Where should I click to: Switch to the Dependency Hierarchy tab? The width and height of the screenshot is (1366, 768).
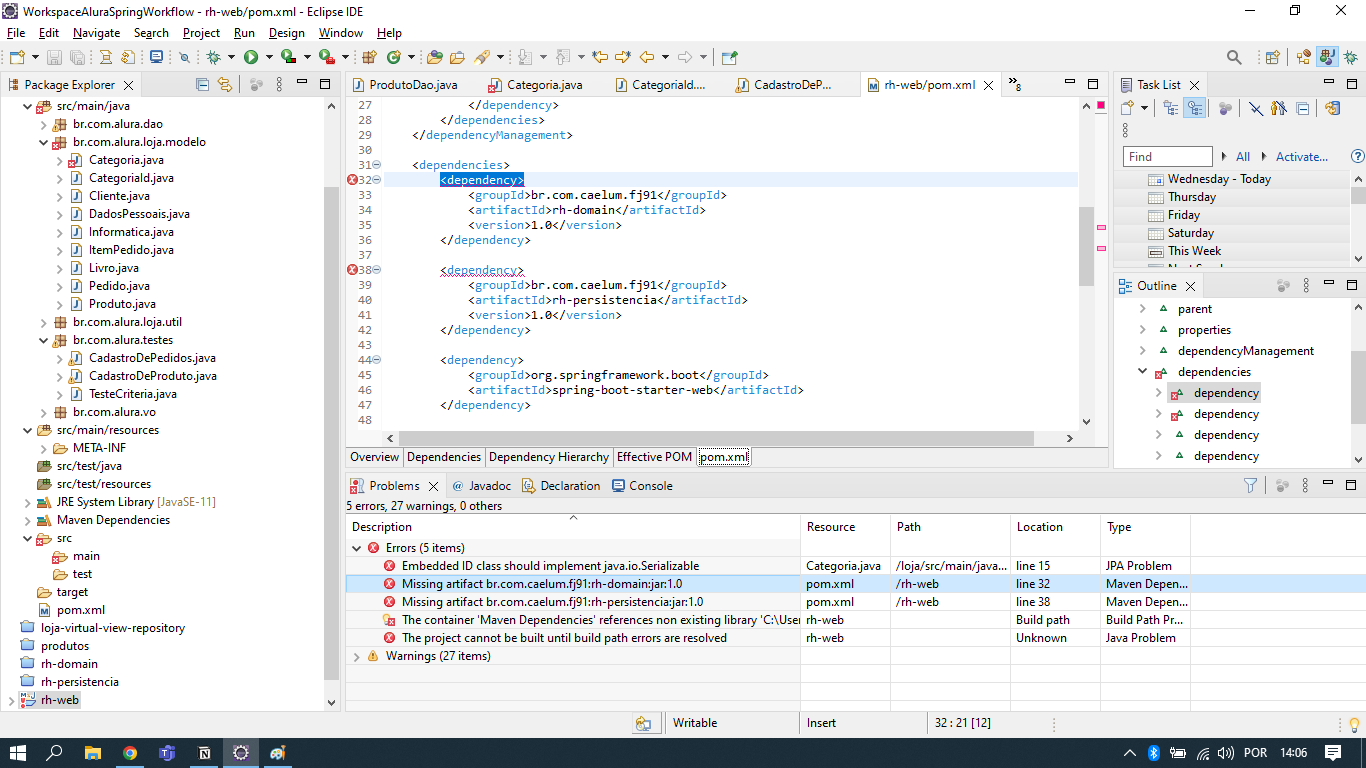[549, 457]
